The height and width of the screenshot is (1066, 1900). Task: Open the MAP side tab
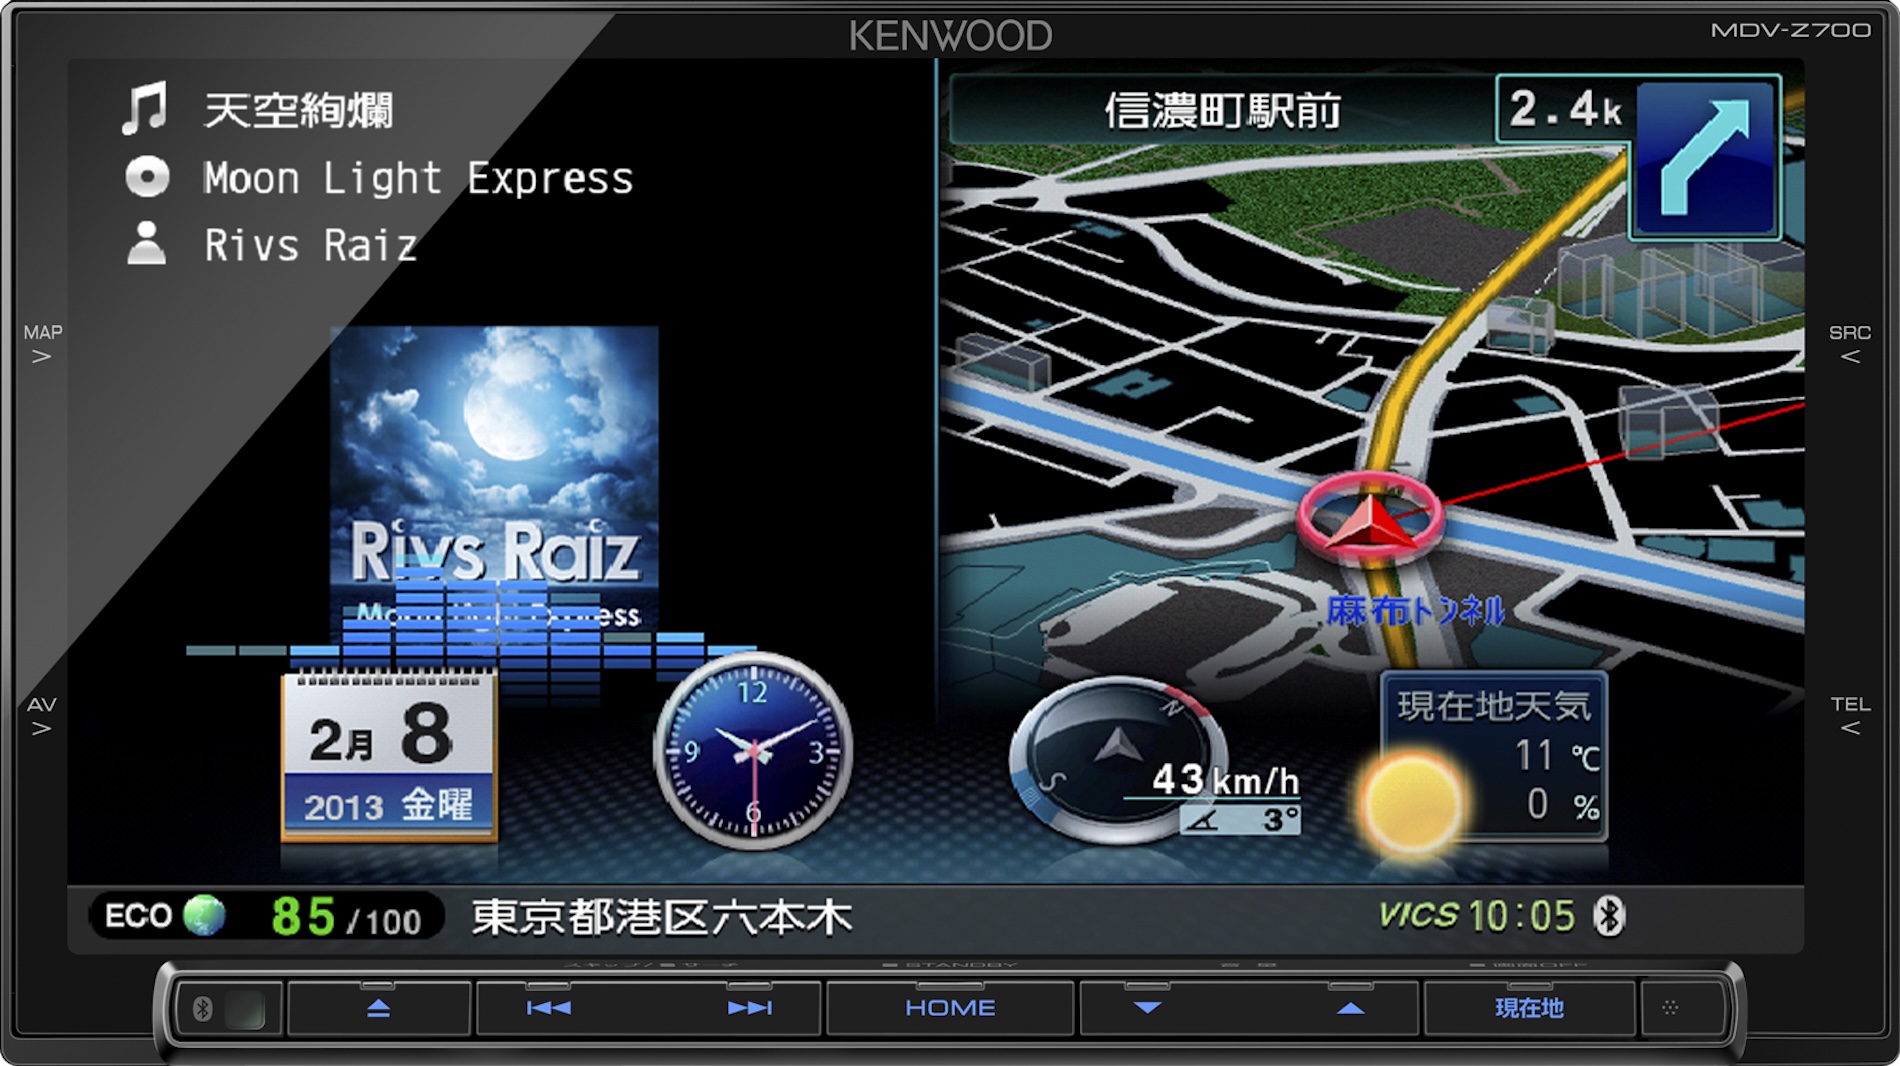[x=42, y=344]
